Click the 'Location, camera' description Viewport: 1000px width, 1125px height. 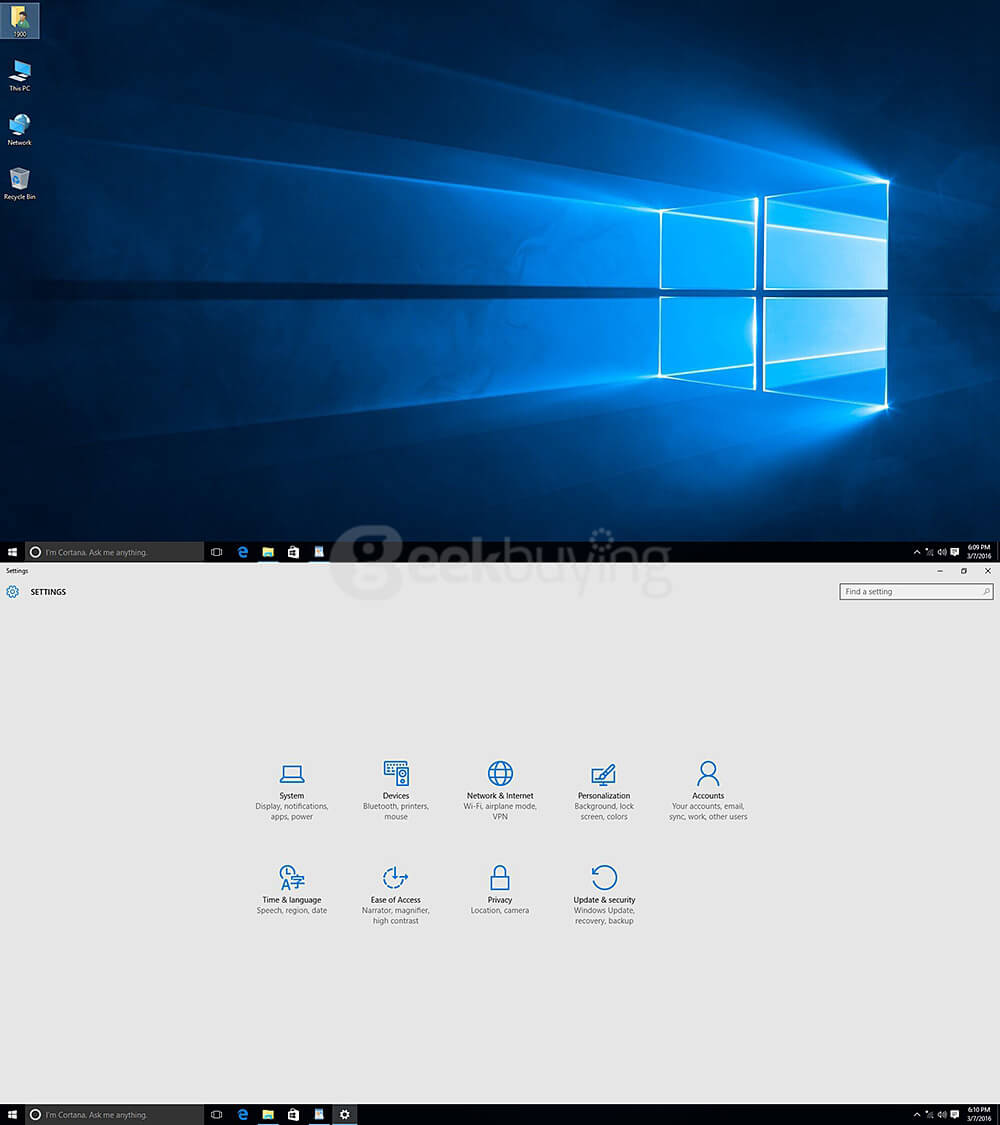point(500,910)
